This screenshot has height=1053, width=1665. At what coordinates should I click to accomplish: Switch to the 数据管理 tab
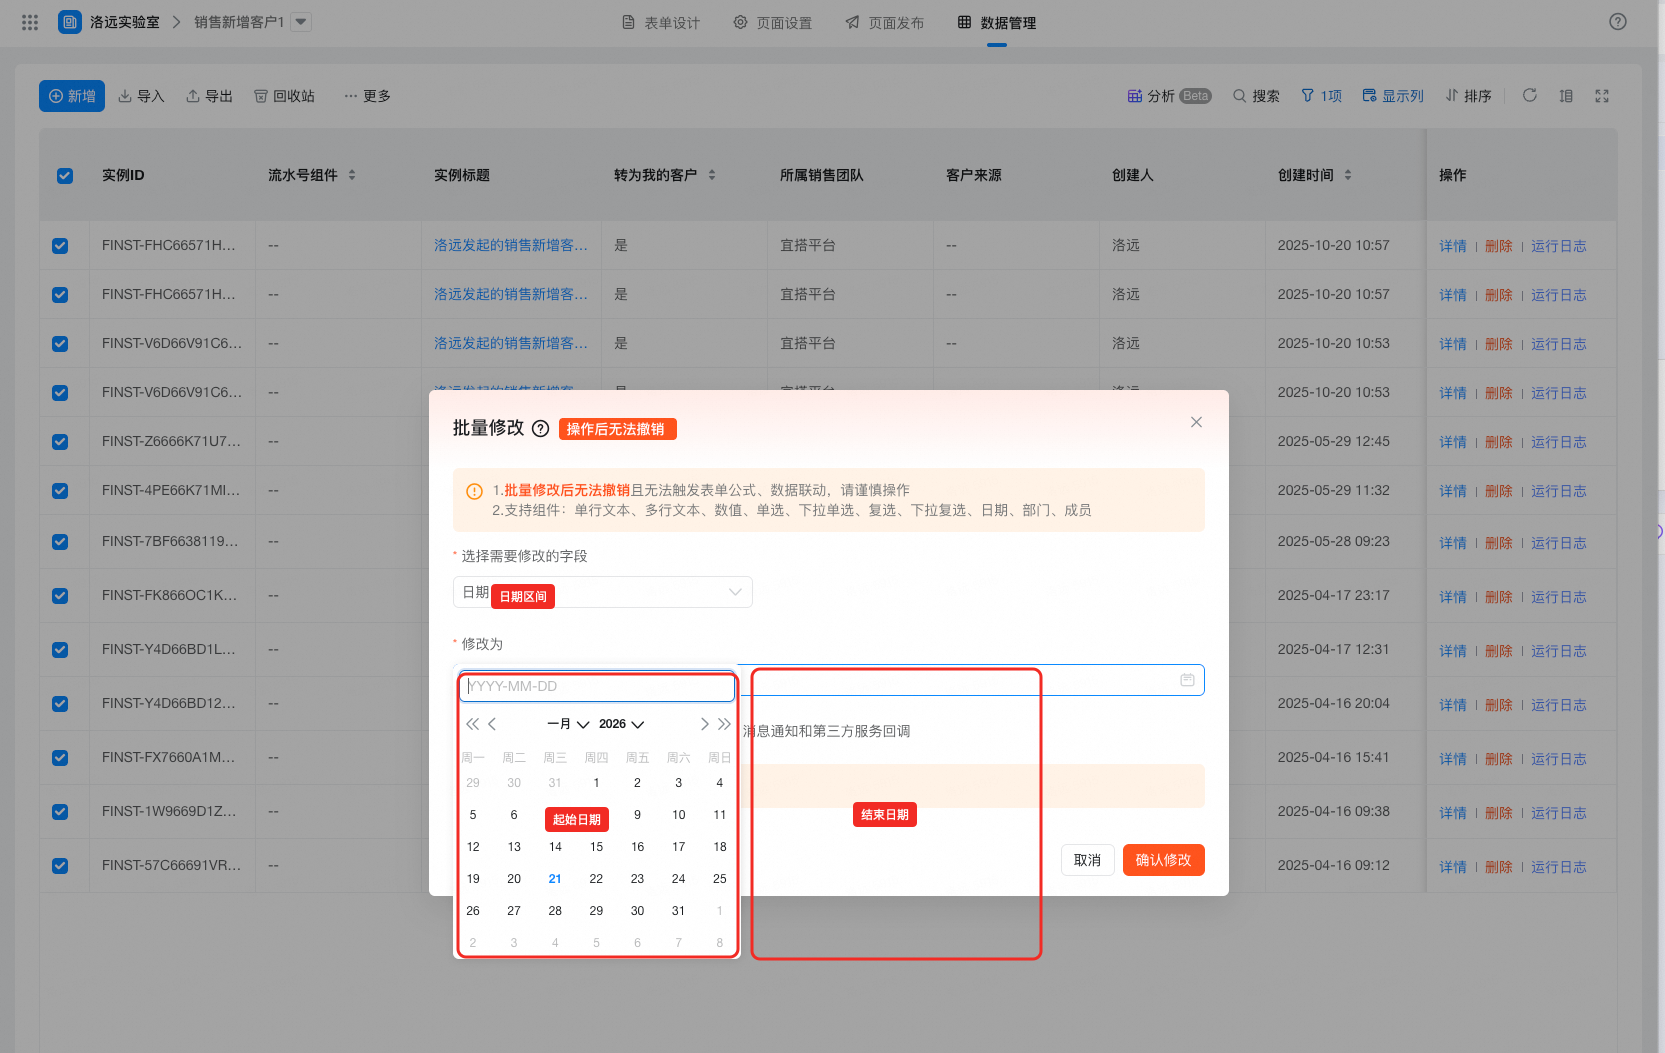(997, 23)
